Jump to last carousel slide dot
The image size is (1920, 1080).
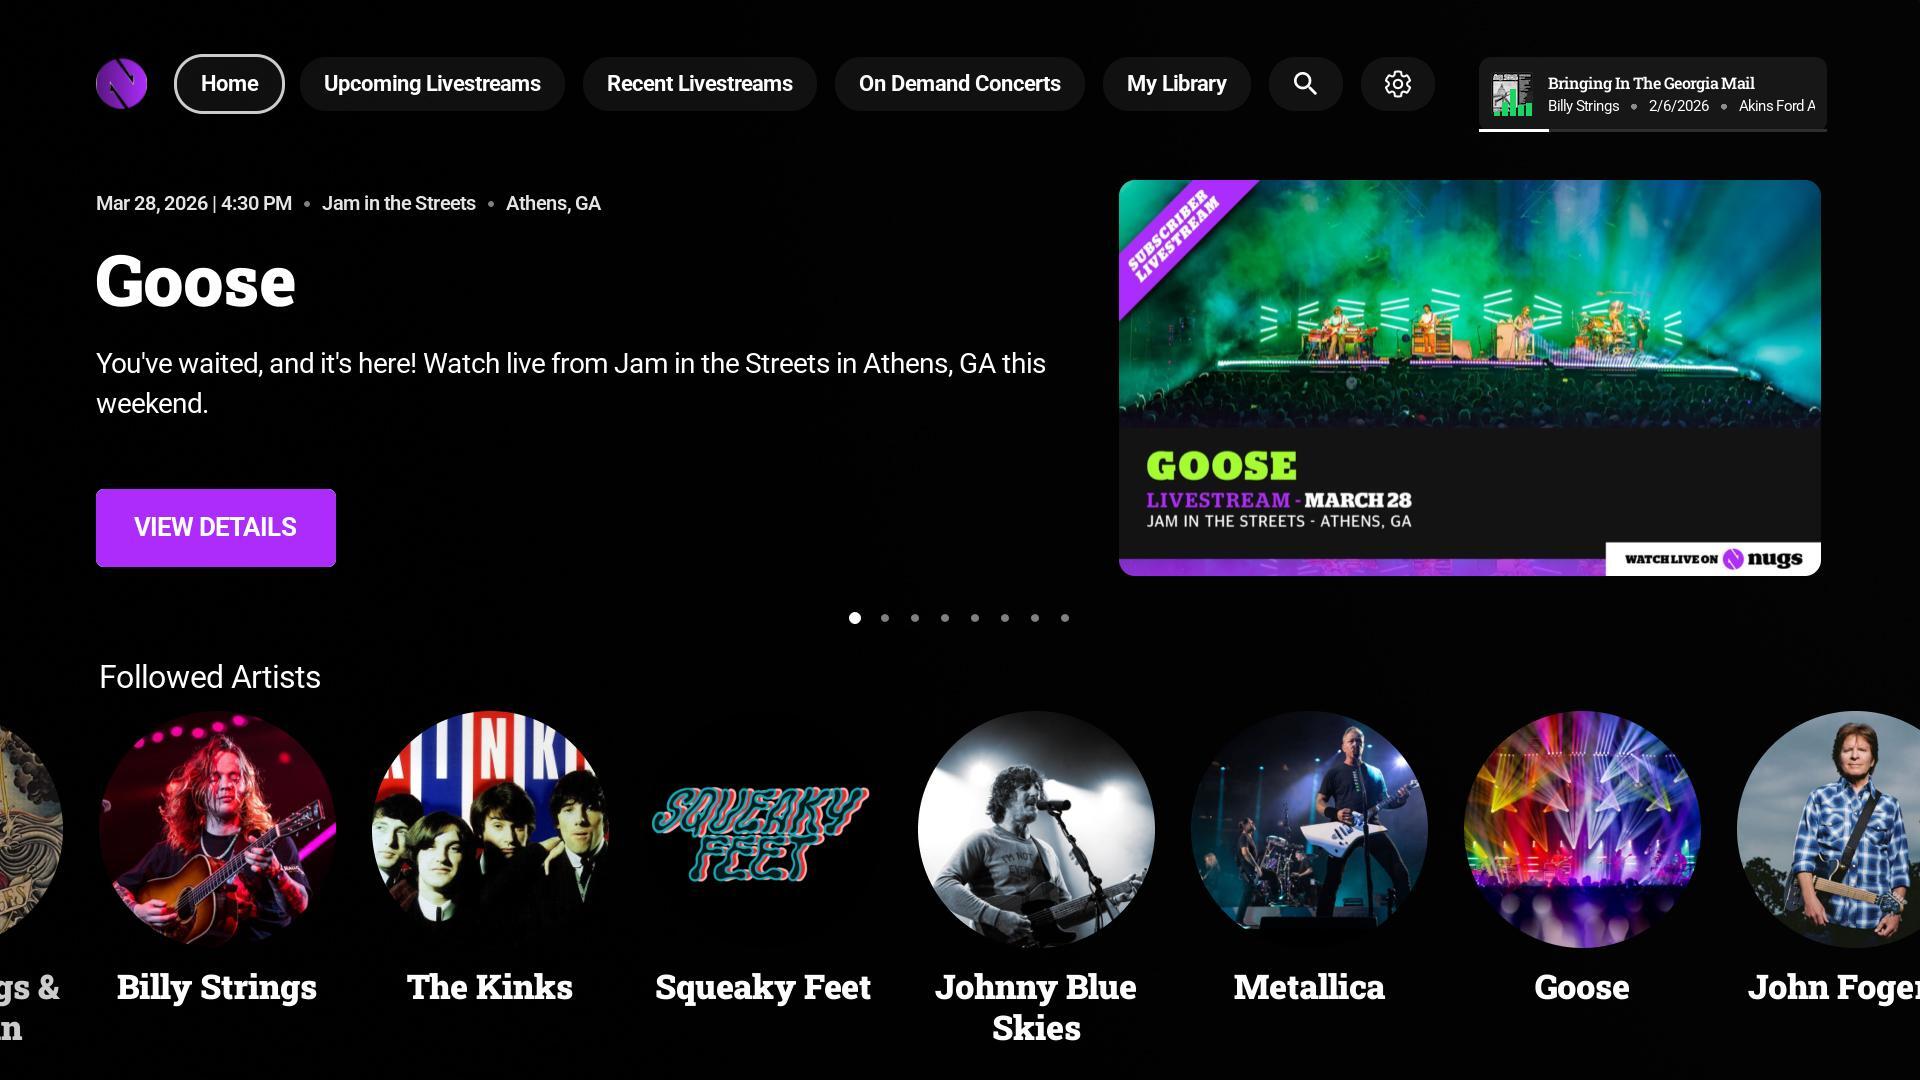1065,618
